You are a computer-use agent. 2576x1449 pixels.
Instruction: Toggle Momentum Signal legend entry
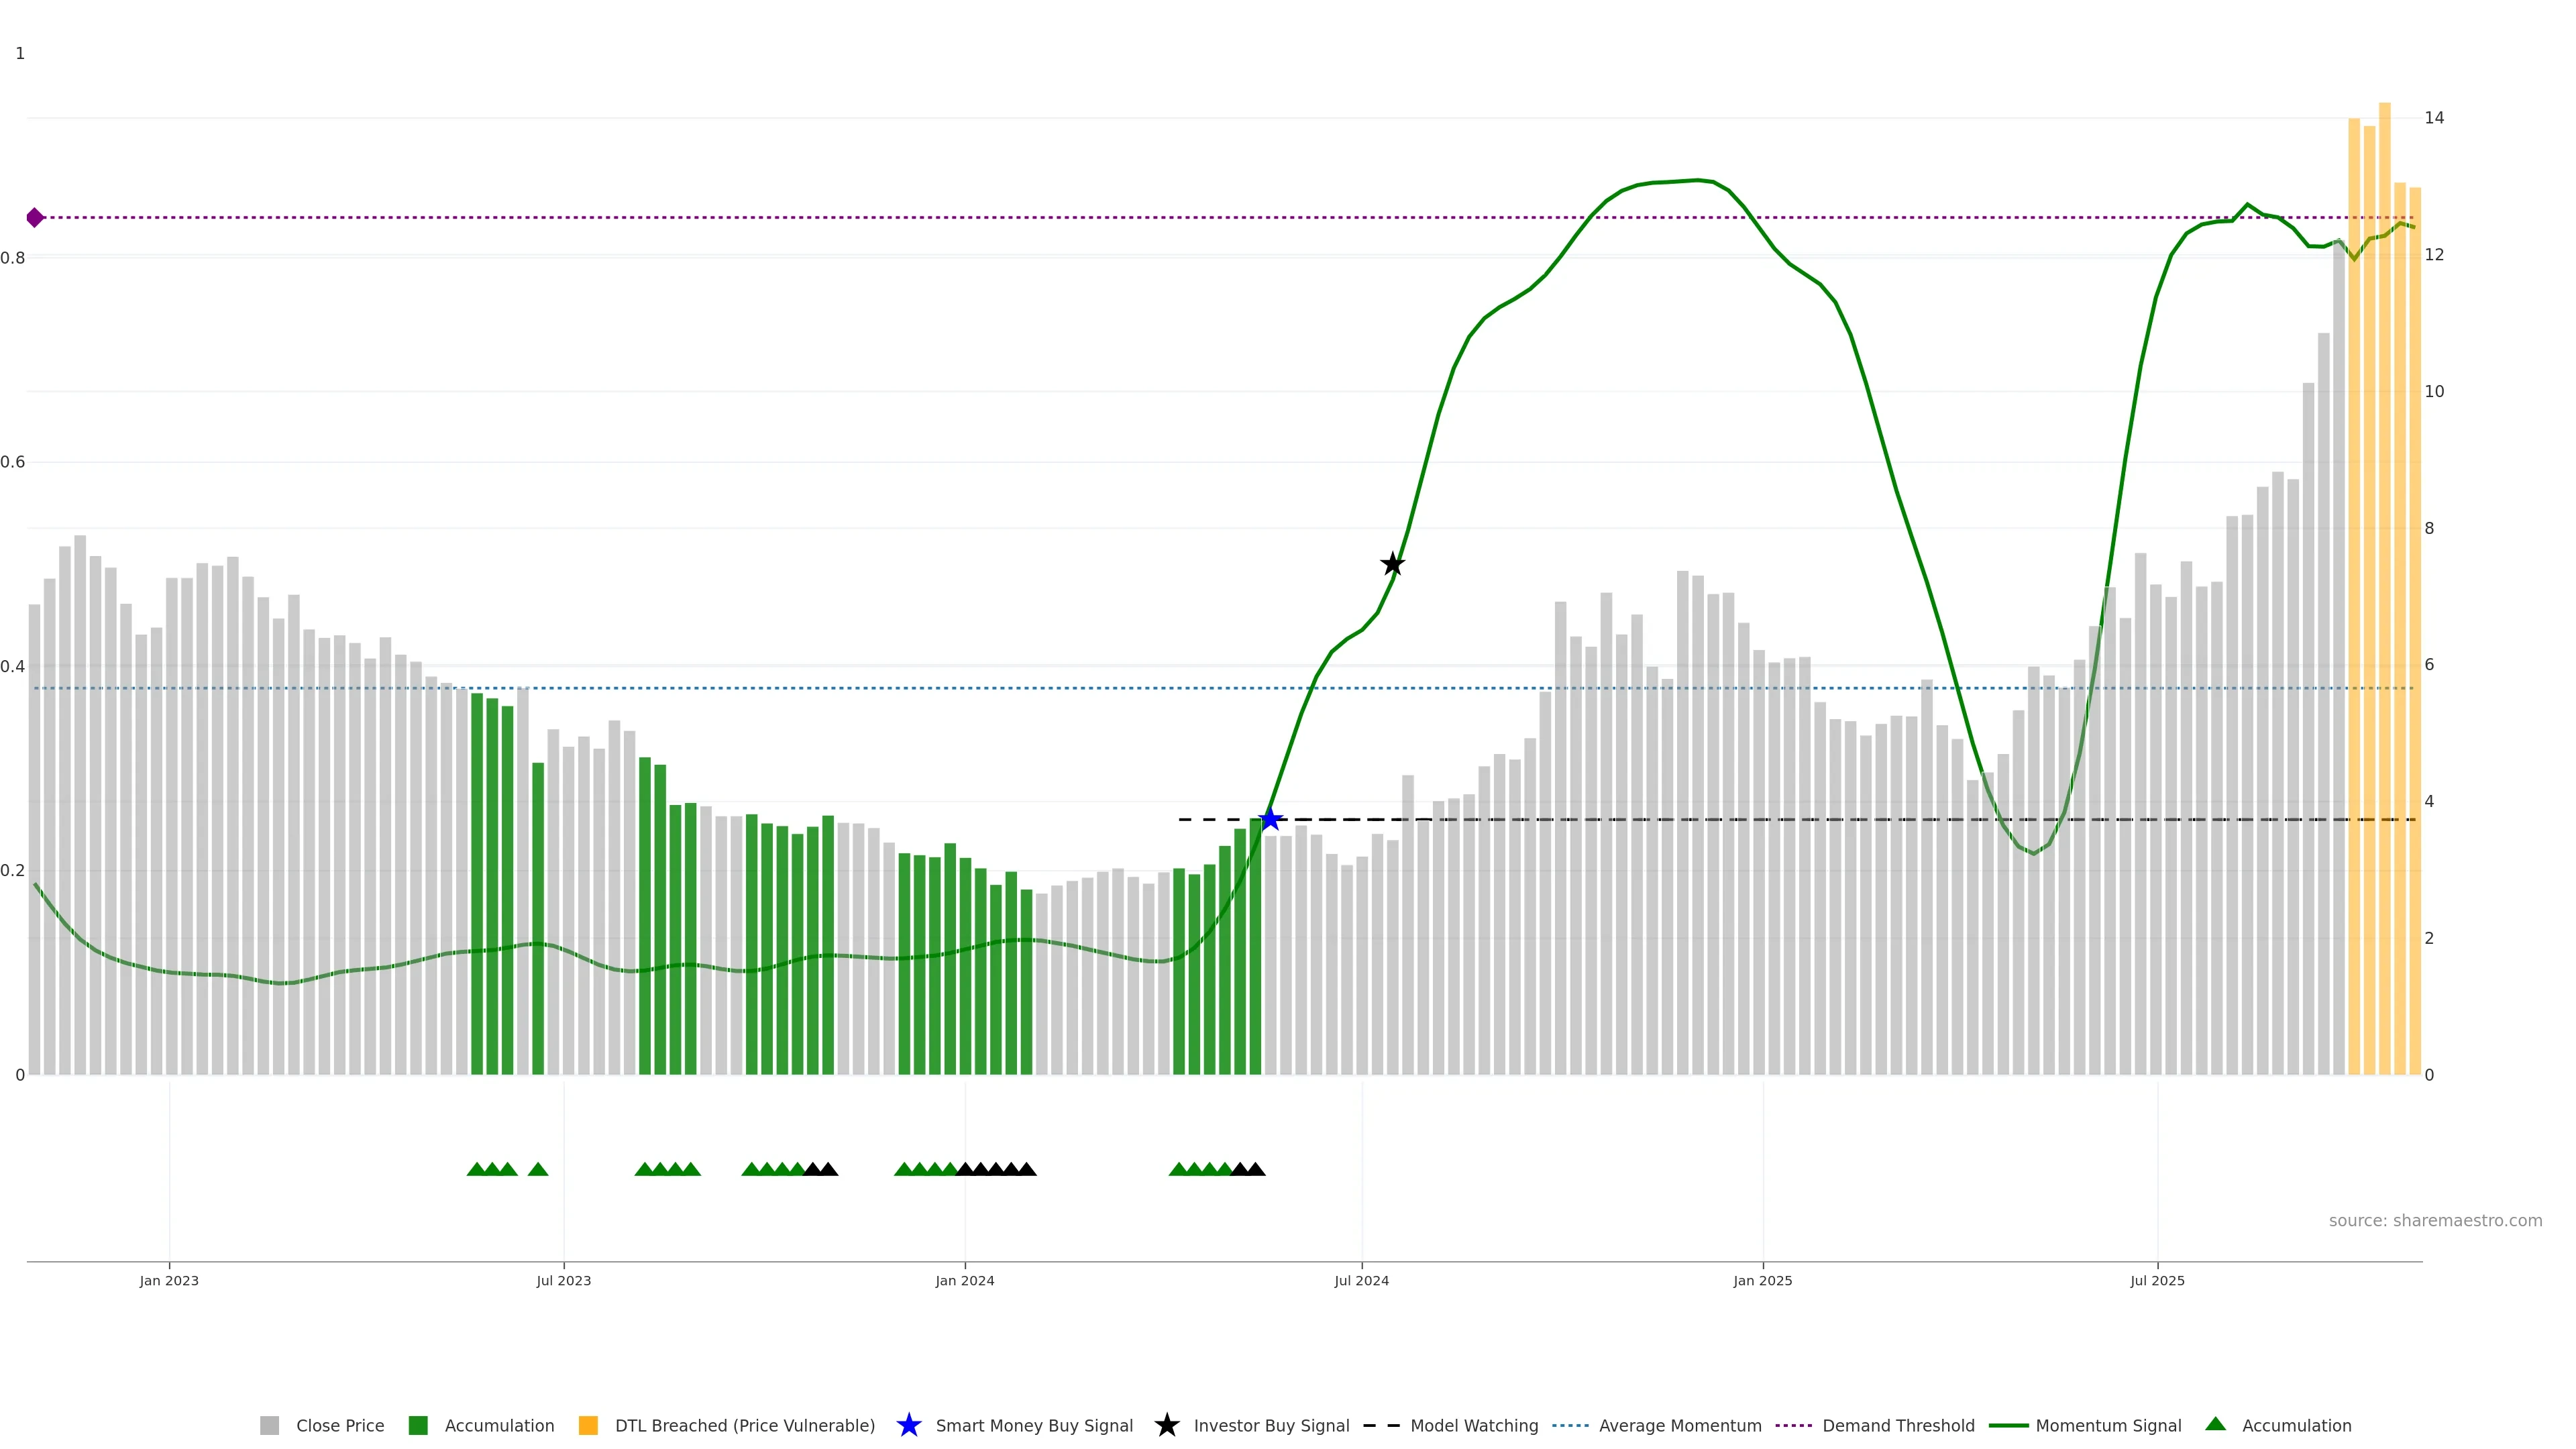pyautogui.click(x=2108, y=1426)
